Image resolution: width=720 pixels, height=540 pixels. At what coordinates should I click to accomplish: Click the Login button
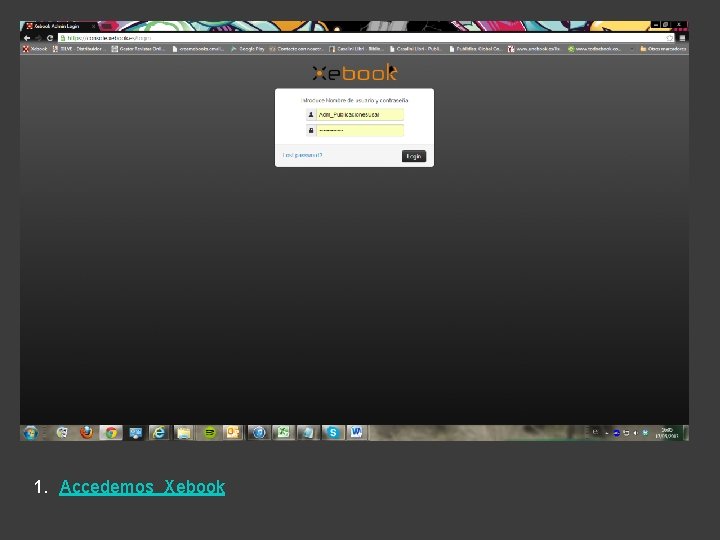point(414,156)
